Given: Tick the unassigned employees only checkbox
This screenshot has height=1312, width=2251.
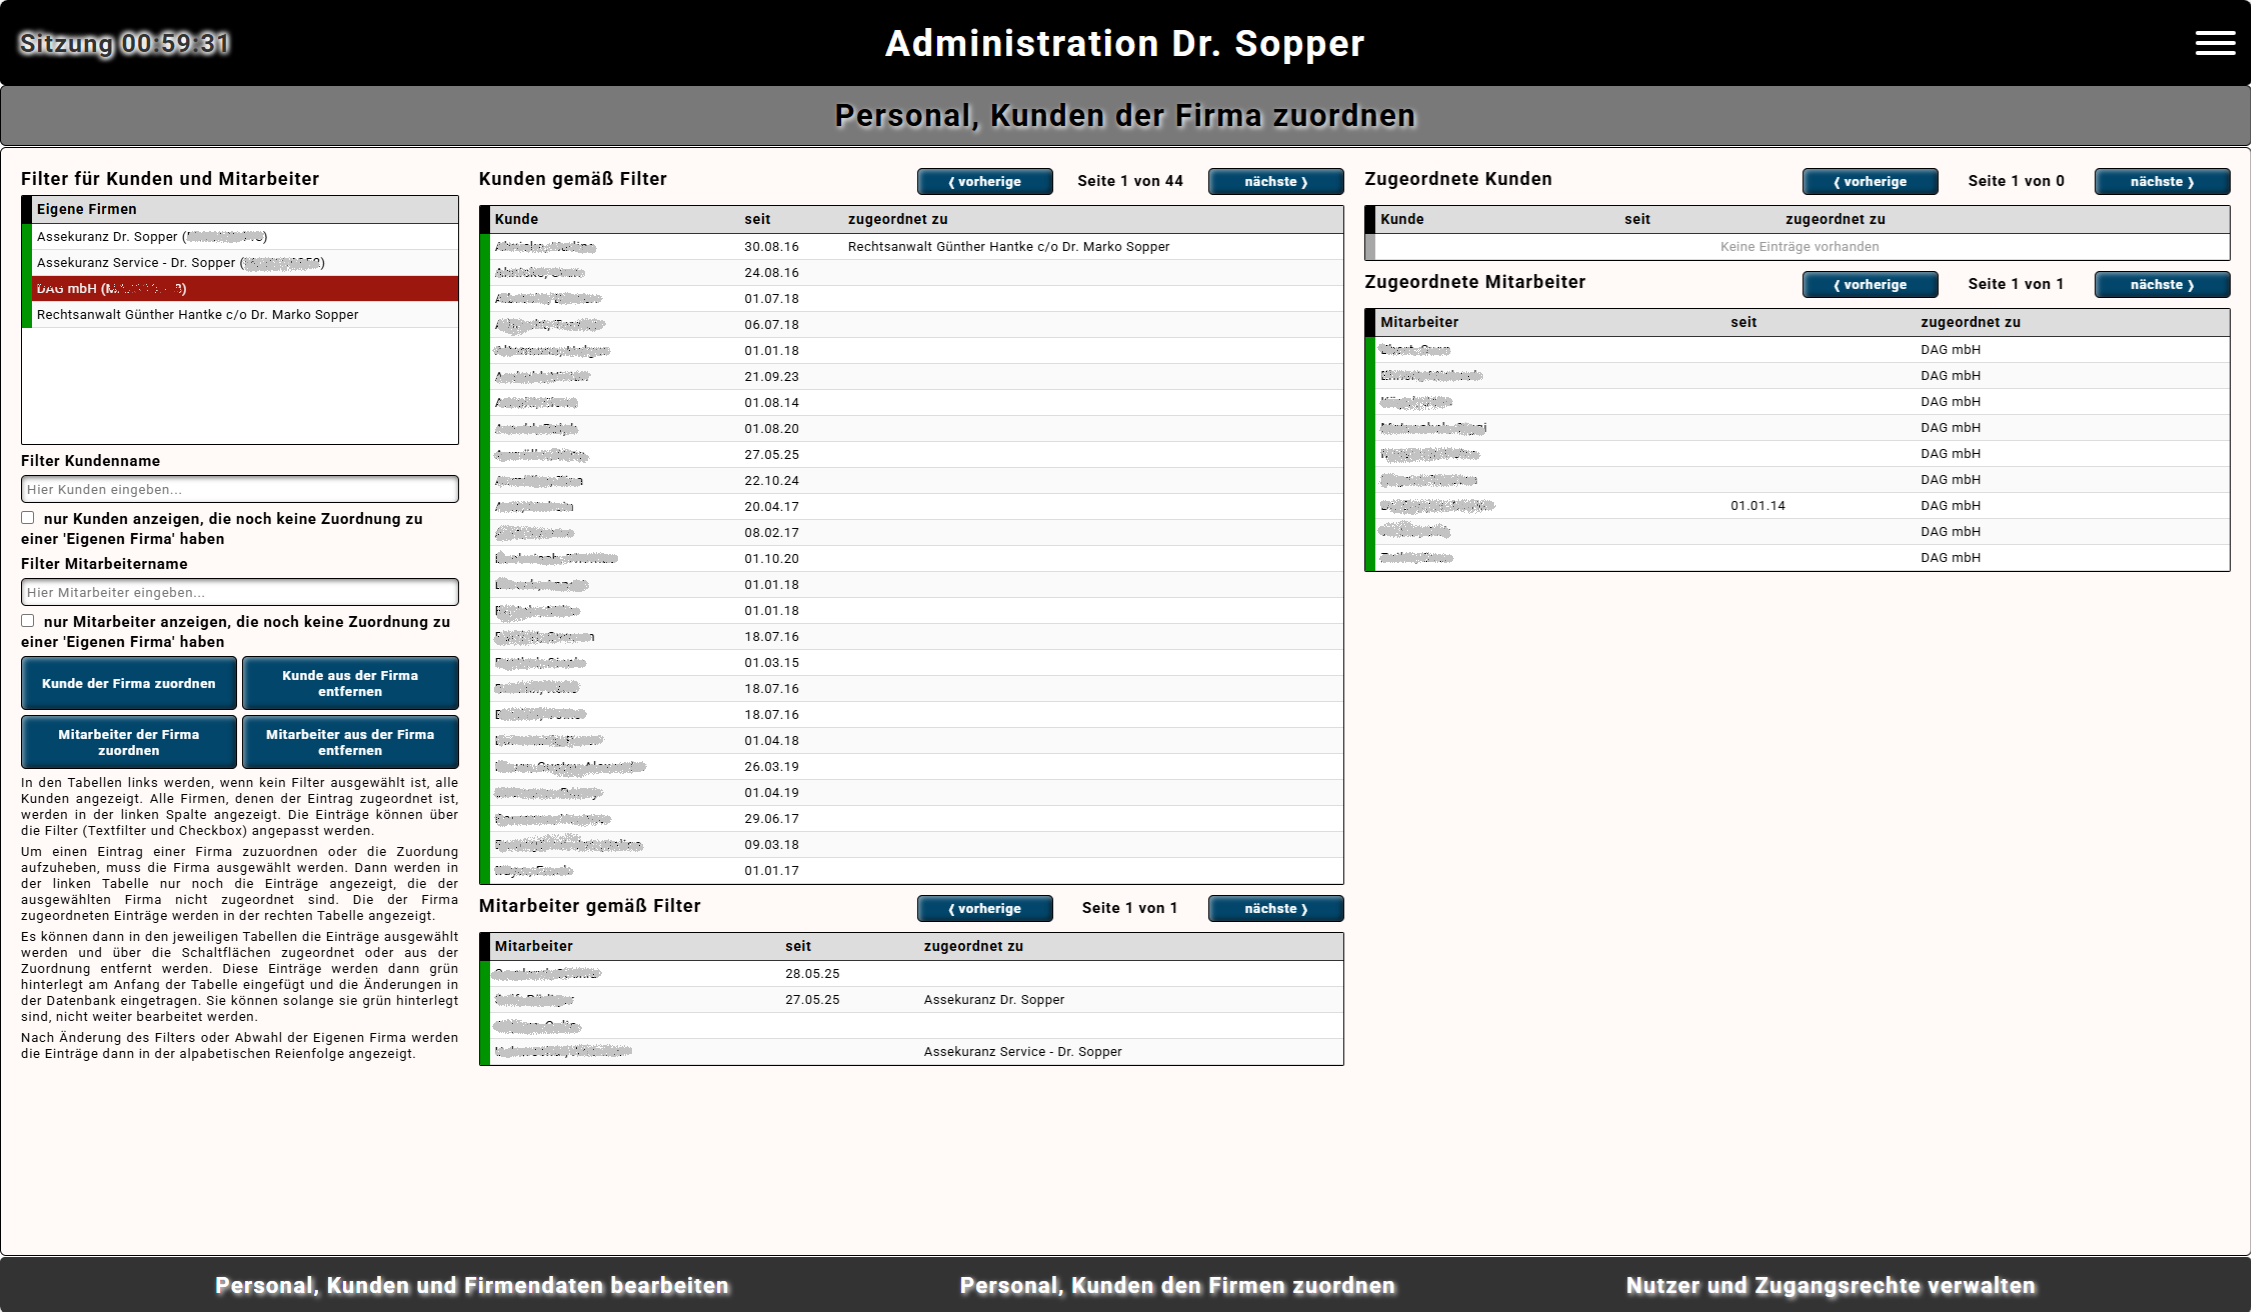Looking at the screenshot, I should (28, 621).
